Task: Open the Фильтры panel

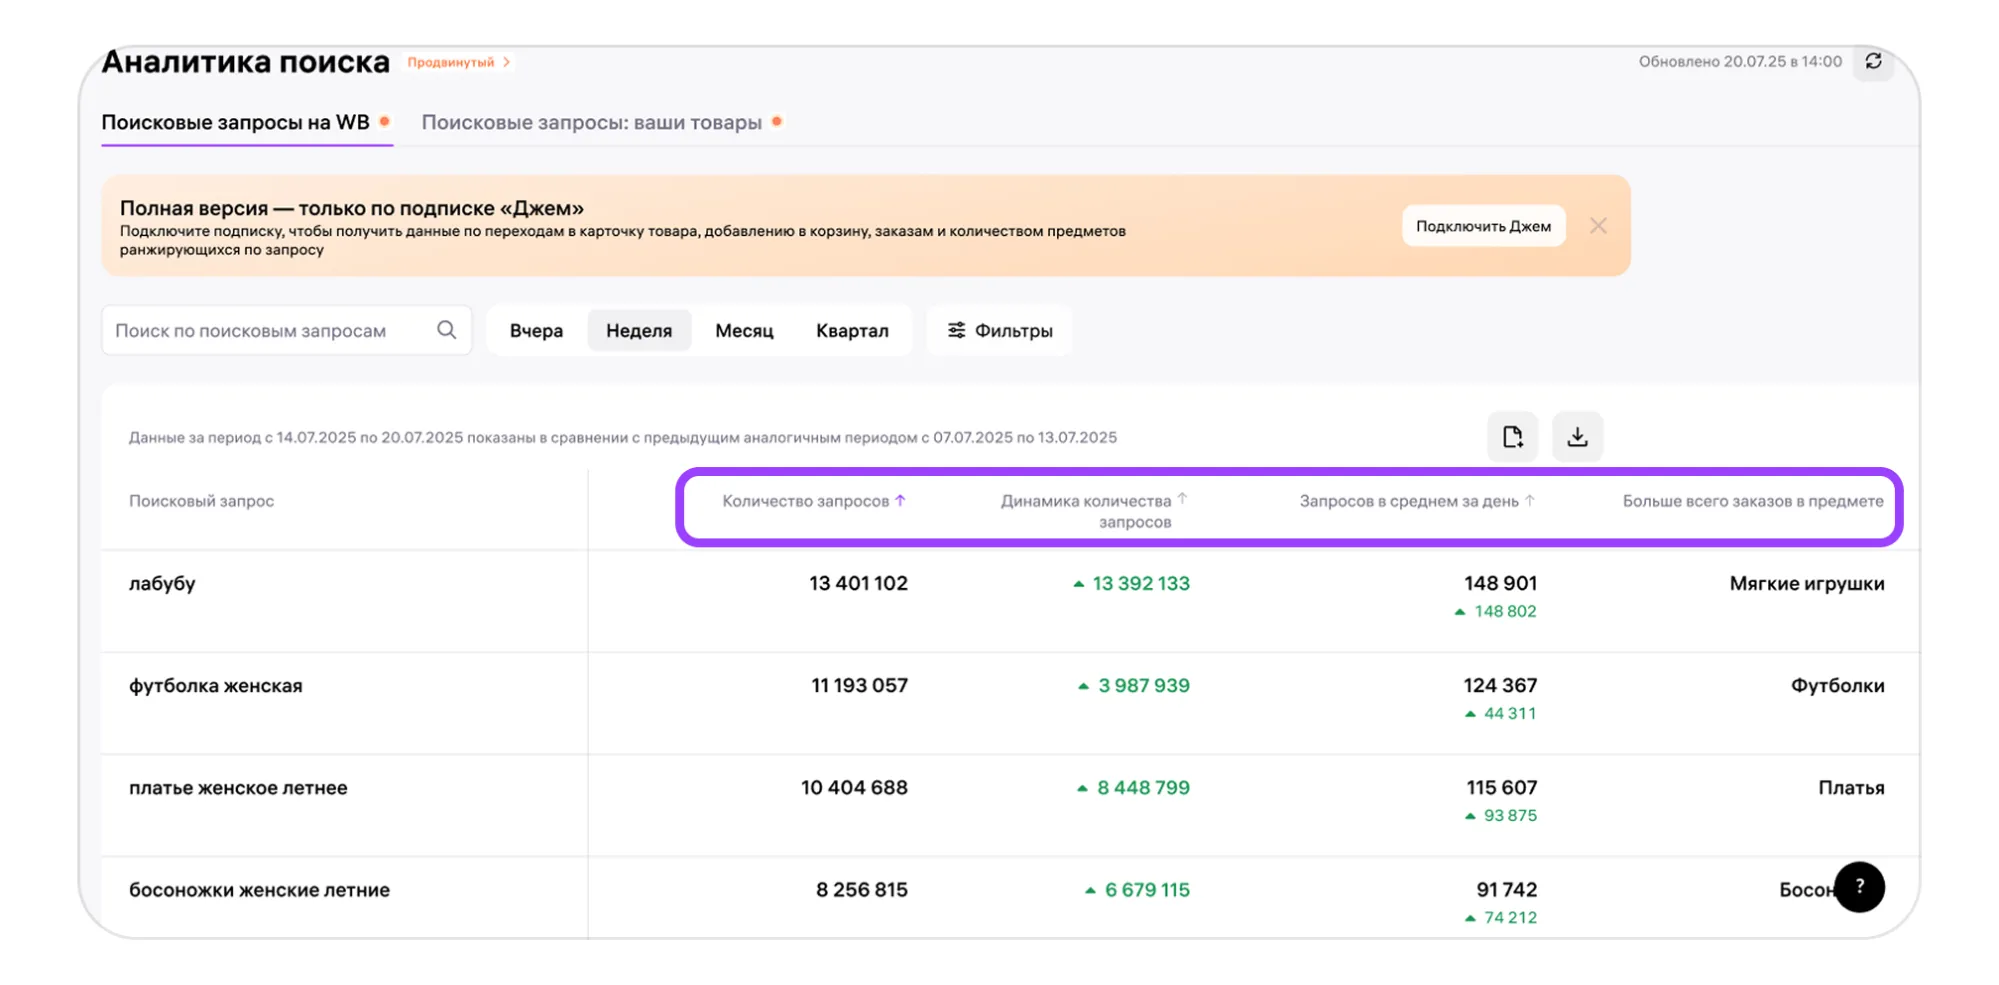Action: coord(1000,331)
